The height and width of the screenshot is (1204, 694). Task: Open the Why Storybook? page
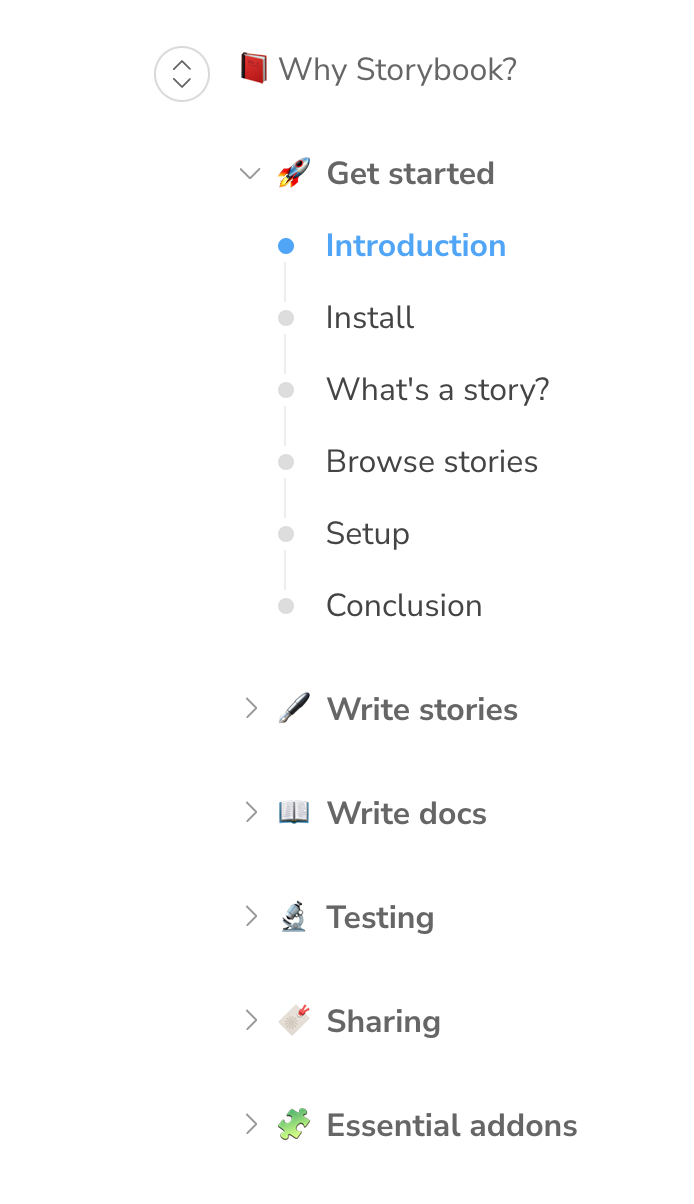[x=398, y=69]
